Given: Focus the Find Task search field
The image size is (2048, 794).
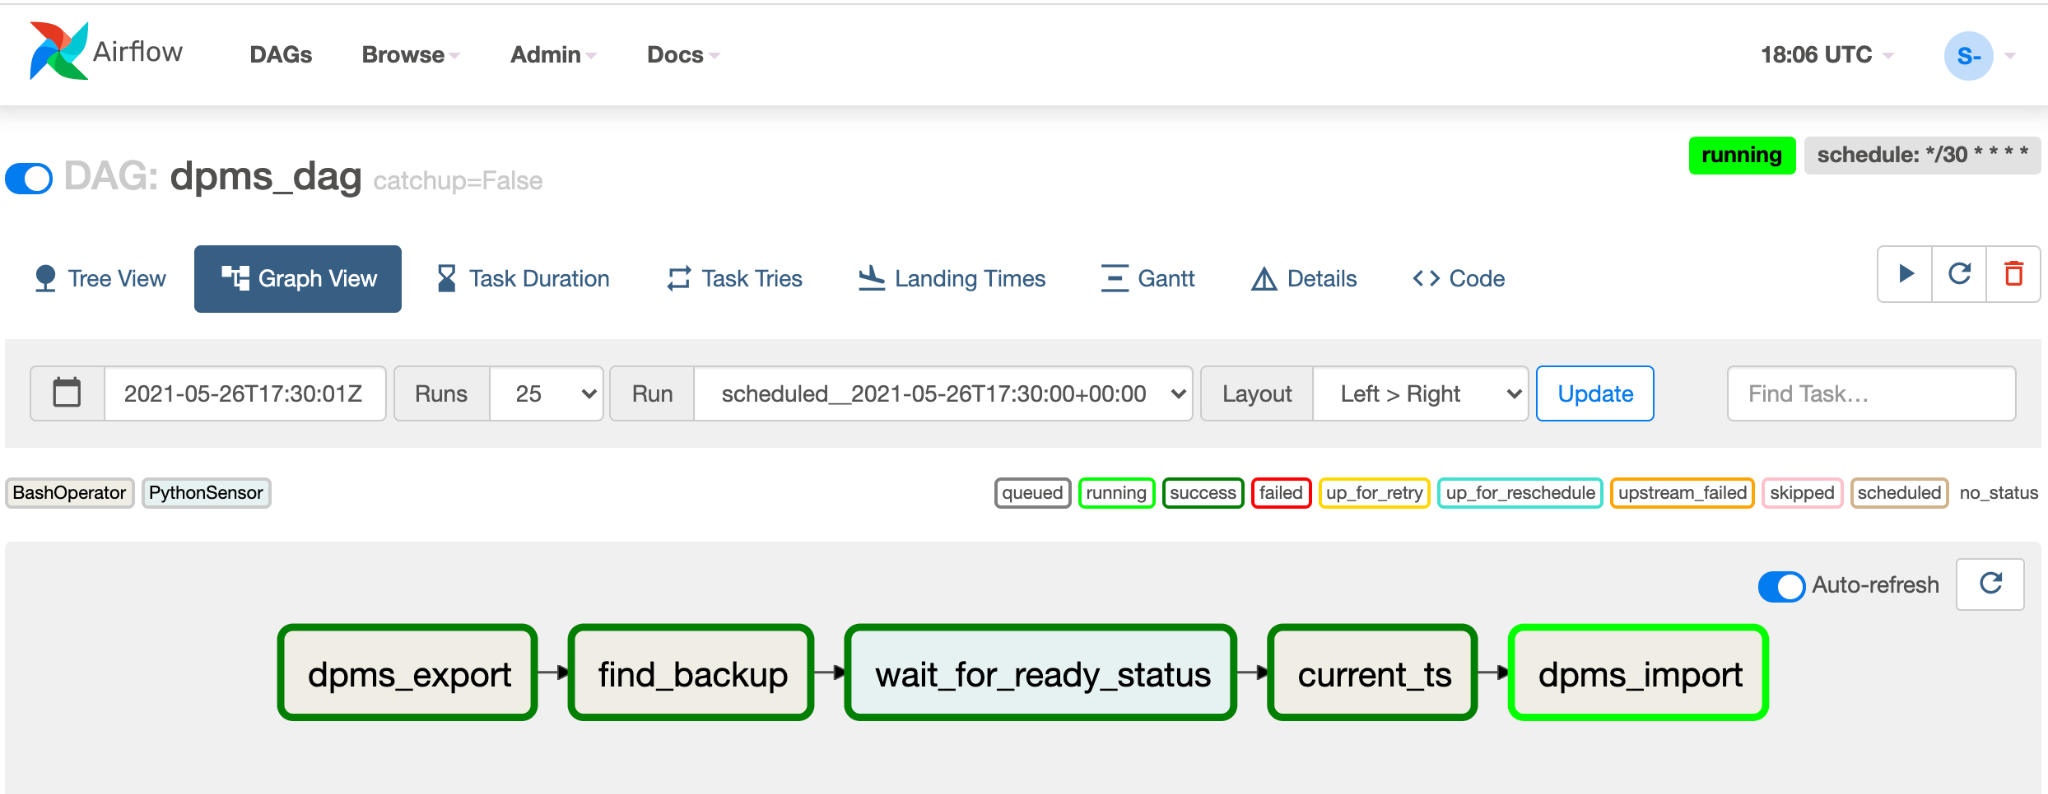Looking at the screenshot, I should (1870, 394).
